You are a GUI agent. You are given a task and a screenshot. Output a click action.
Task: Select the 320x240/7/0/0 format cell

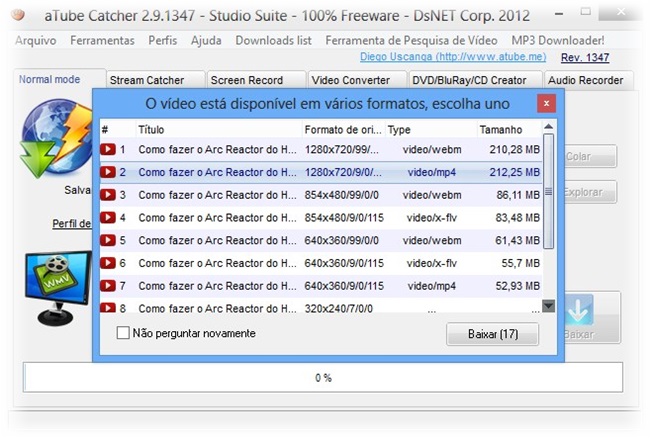(x=339, y=308)
